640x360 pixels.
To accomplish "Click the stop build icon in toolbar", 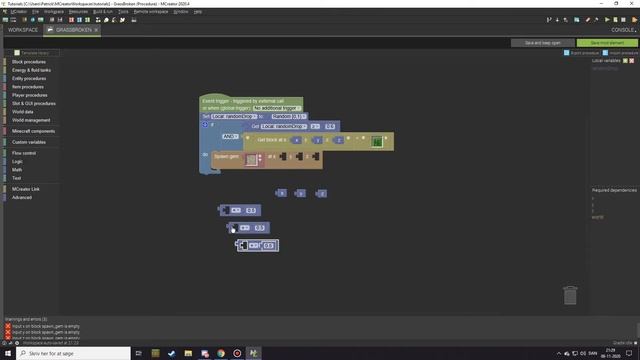I will click(623, 20).
